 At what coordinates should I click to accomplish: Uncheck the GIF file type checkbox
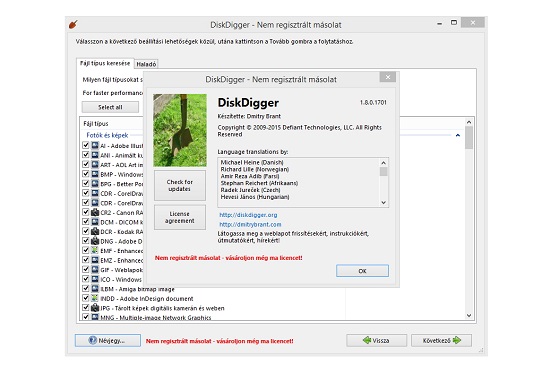(x=86, y=269)
